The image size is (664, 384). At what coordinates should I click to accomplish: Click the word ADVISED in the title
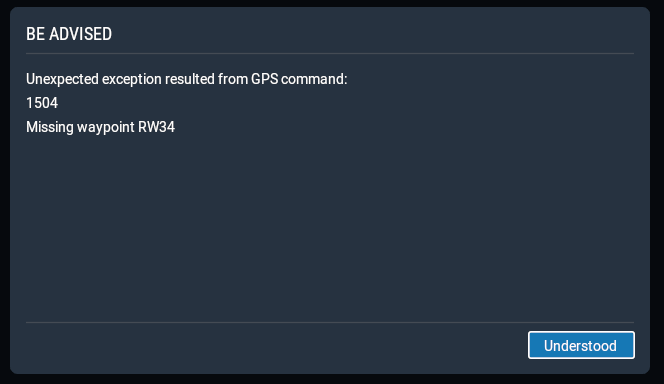point(80,34)
